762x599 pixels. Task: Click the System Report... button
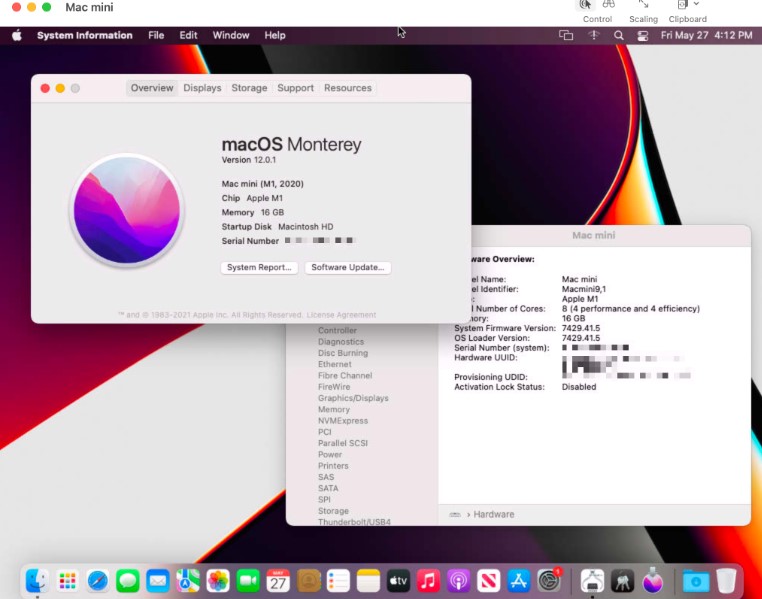pyautogui.click(x=259, y=268)
